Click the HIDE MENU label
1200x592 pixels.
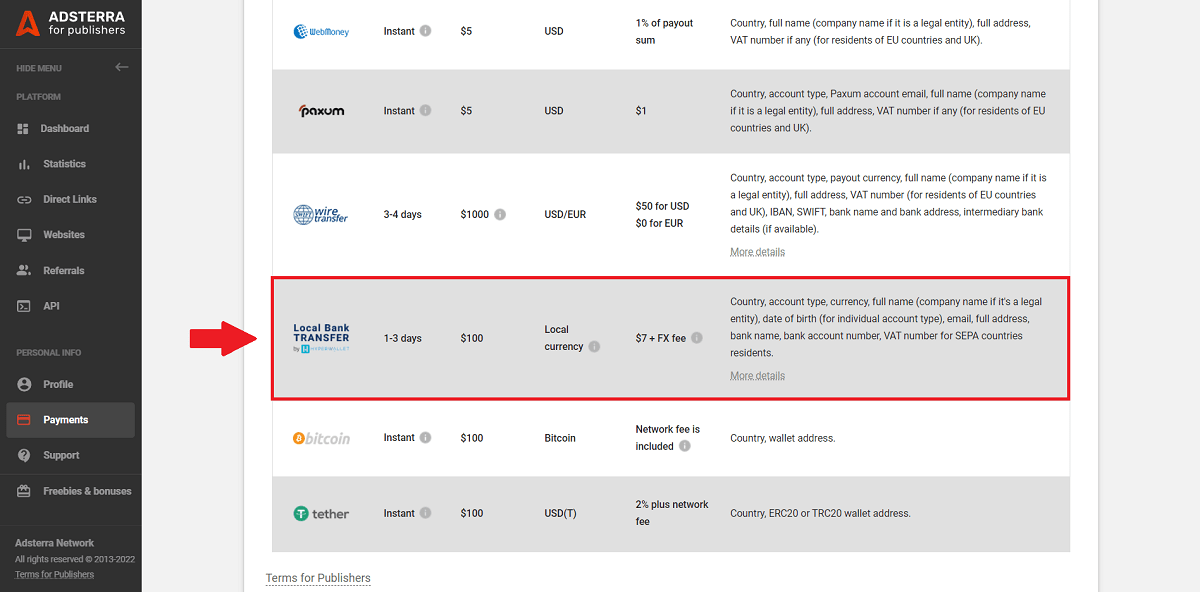point(39,68)
